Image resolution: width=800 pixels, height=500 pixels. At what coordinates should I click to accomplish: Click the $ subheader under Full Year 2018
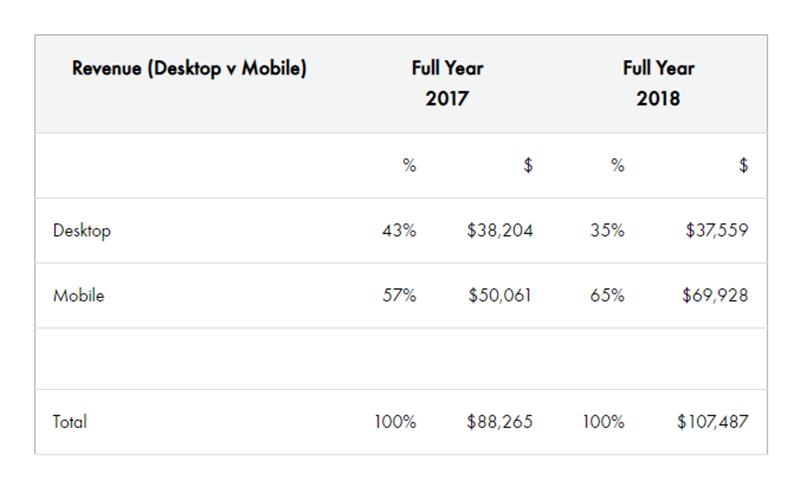(x=743, y=166)
